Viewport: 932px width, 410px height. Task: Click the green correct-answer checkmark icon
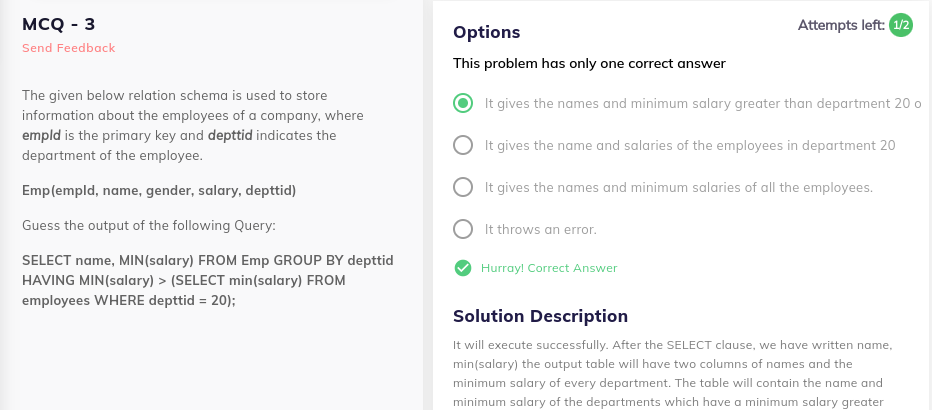tap(463, 268)
